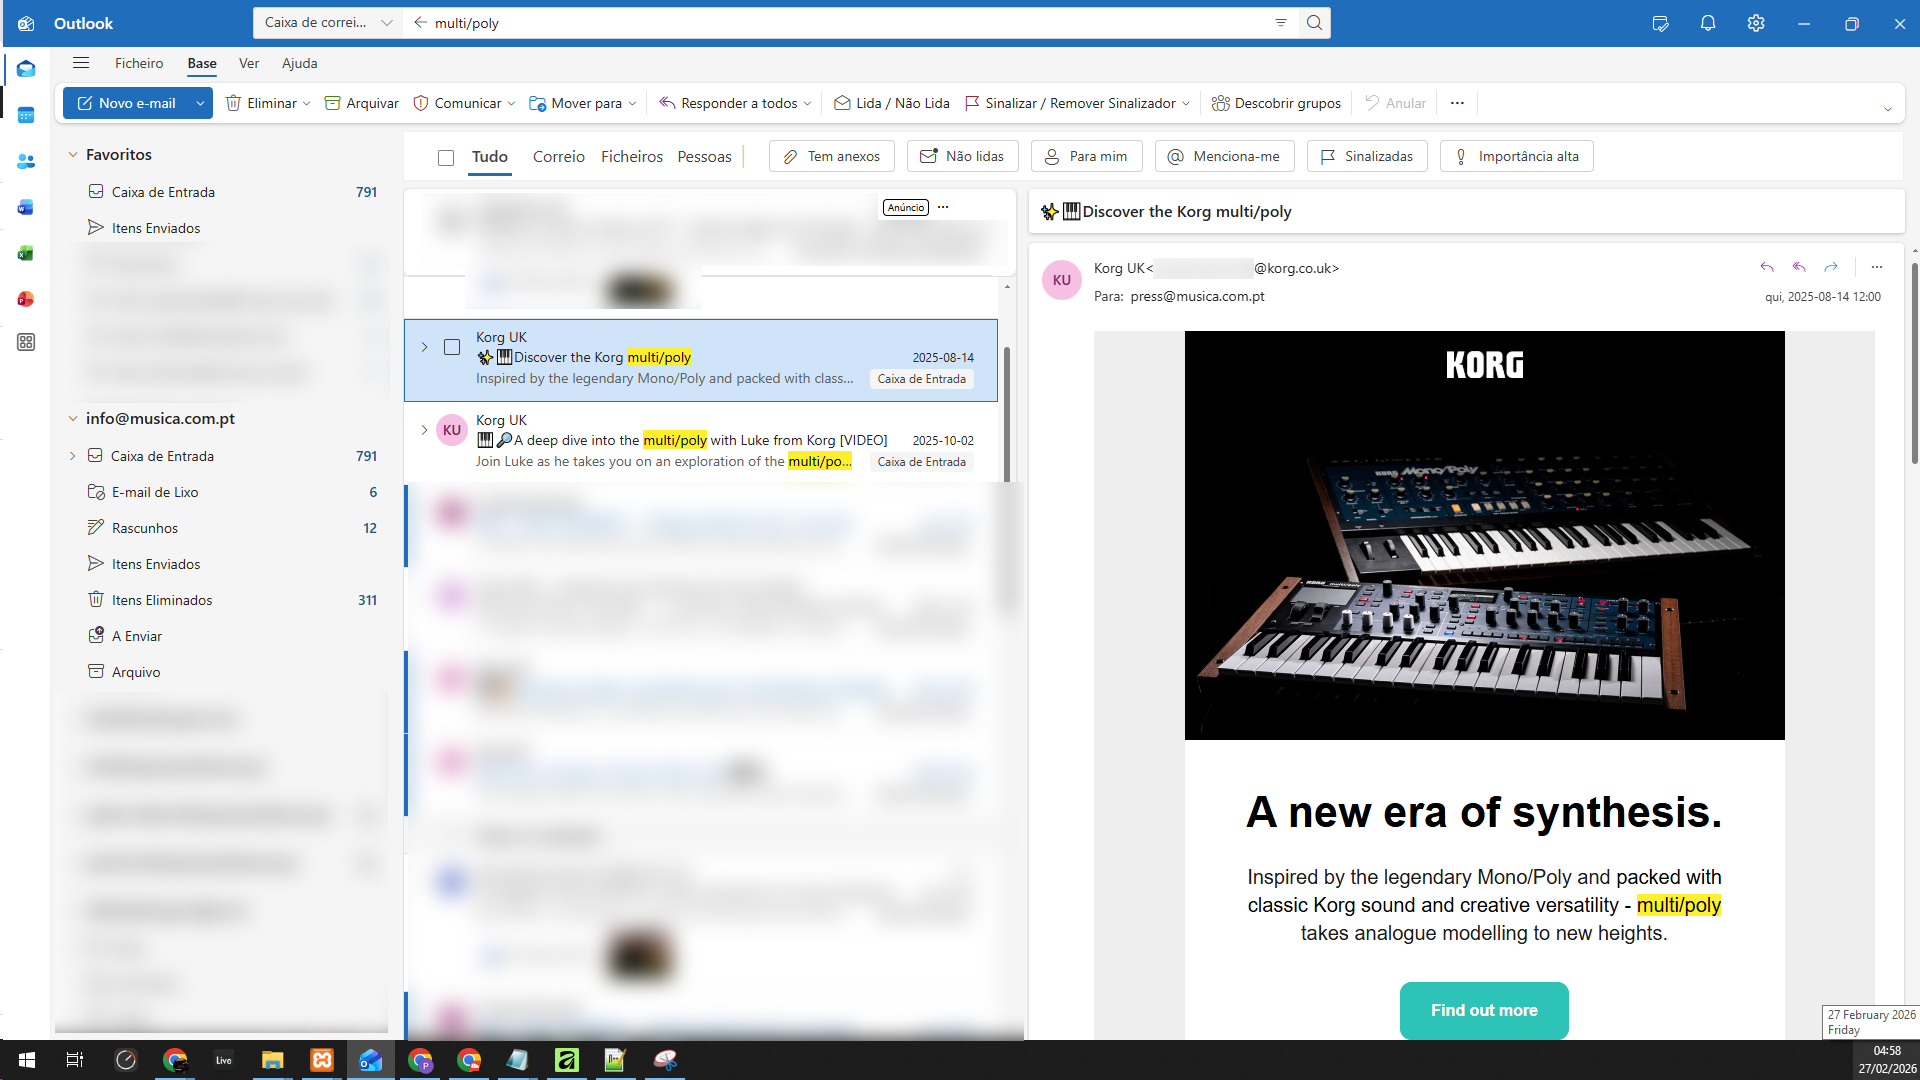Archive message with Arquivar
The height and width of the screenshot is (1080, 1920).
(361, 103)
